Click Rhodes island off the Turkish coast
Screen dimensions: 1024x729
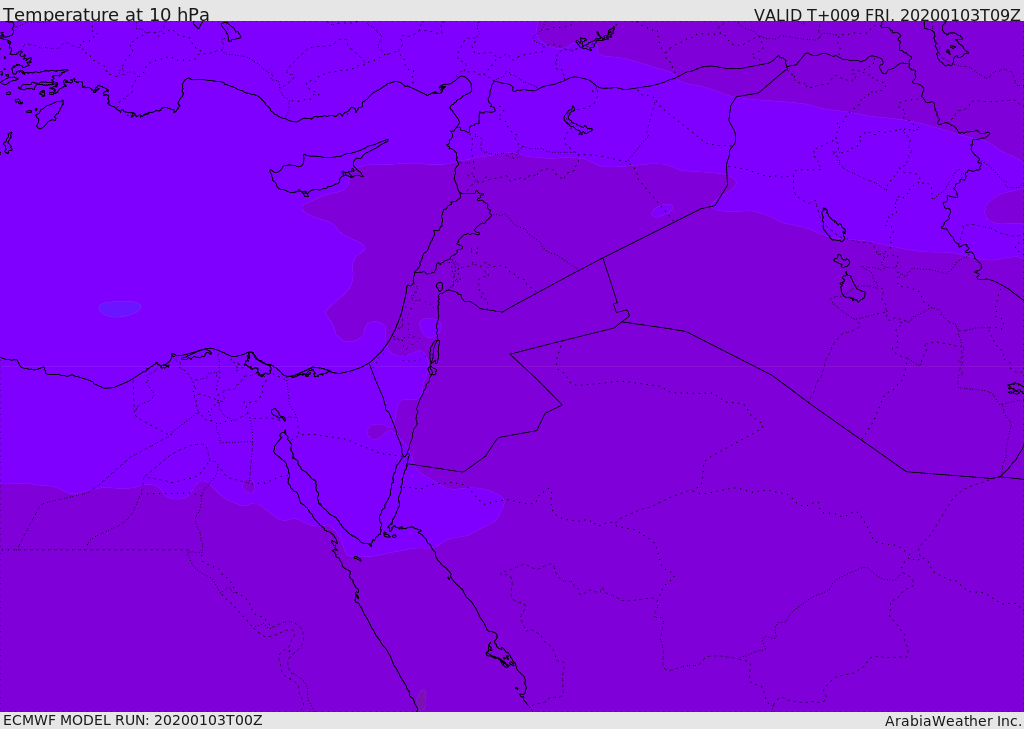(48, 113)
